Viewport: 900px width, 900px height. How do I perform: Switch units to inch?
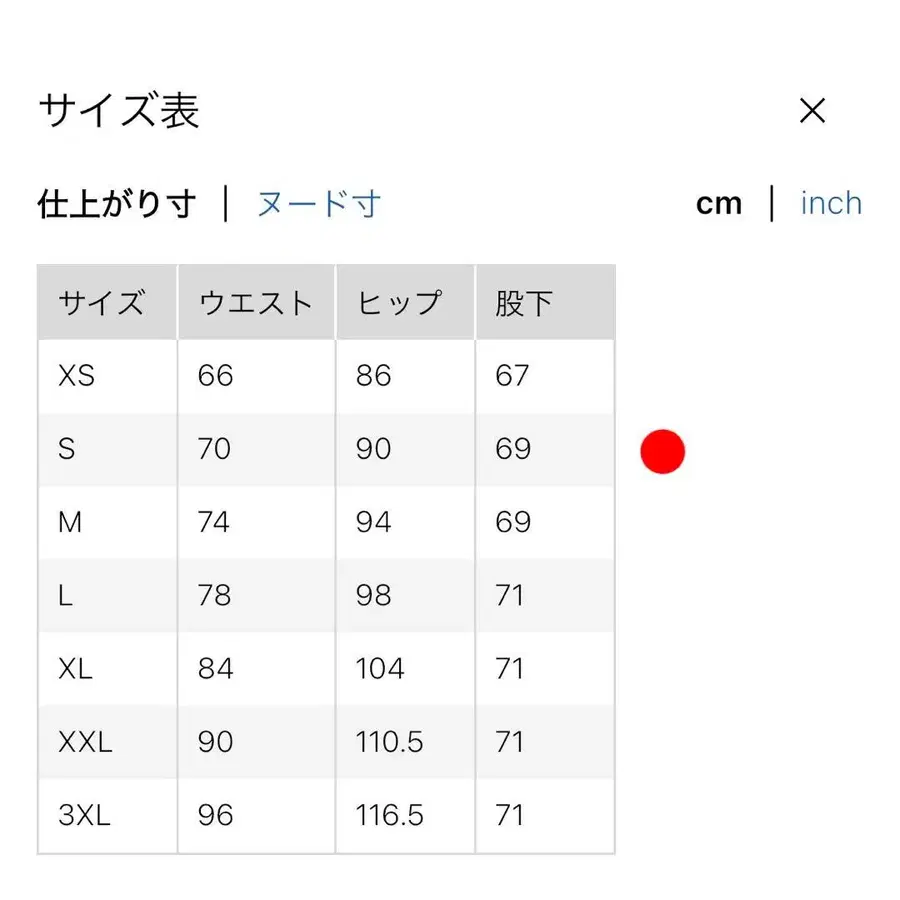831,203
